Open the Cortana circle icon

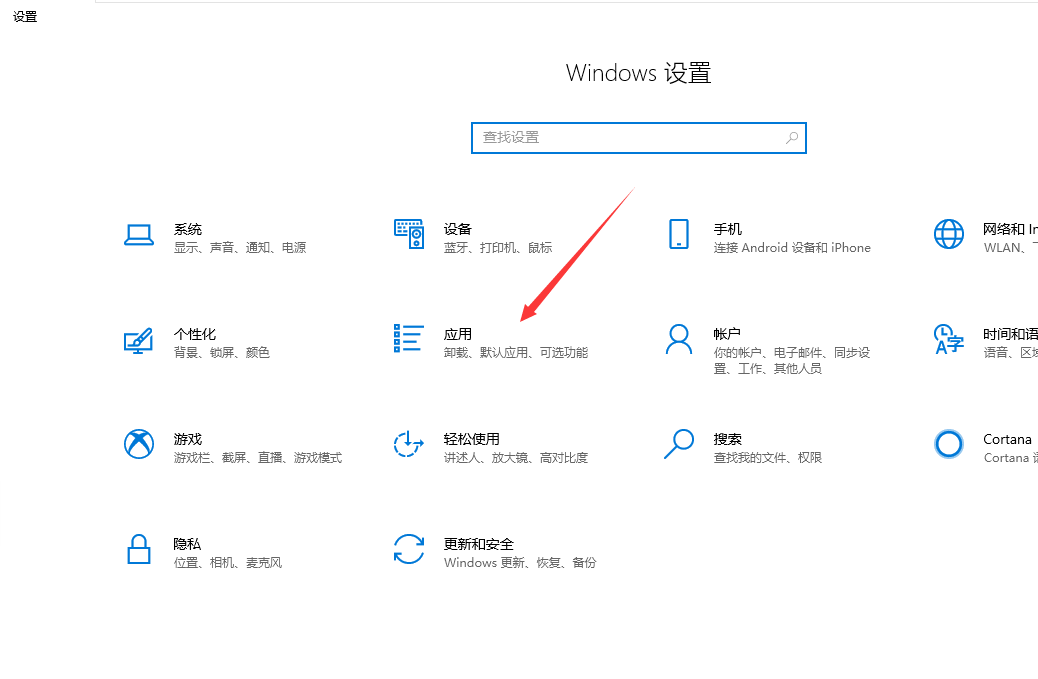tap(948, 444)
